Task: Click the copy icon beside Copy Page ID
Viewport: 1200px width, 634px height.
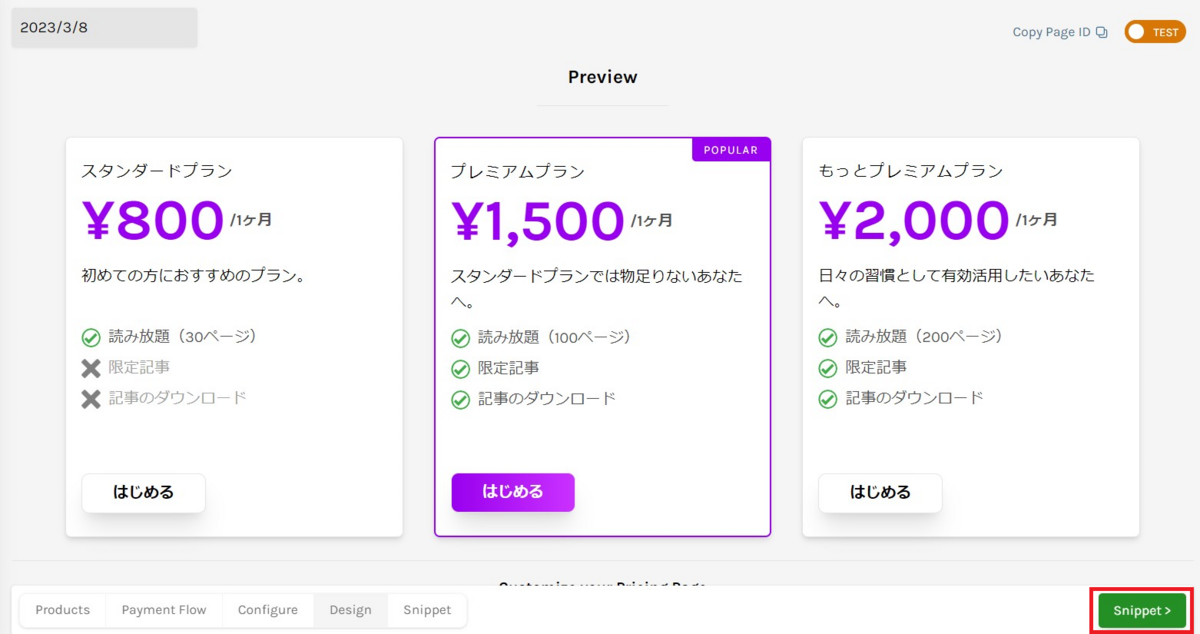Action: click(1101, 32)
